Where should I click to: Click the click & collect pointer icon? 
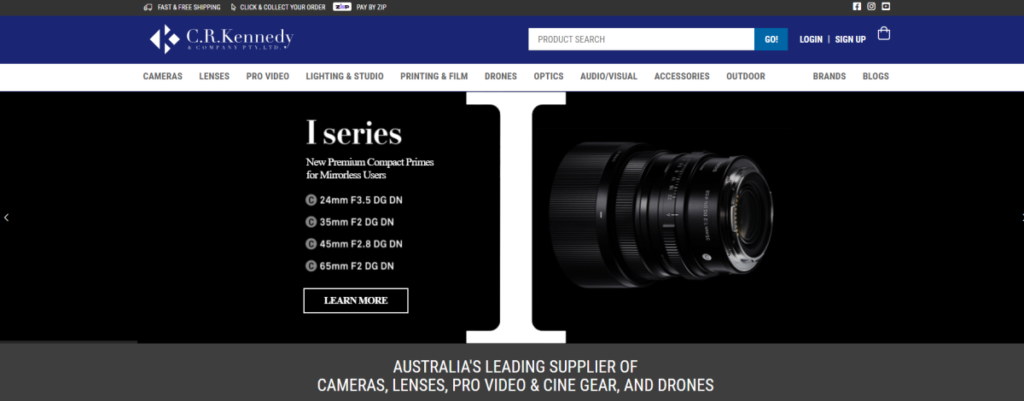coord(234,7)
